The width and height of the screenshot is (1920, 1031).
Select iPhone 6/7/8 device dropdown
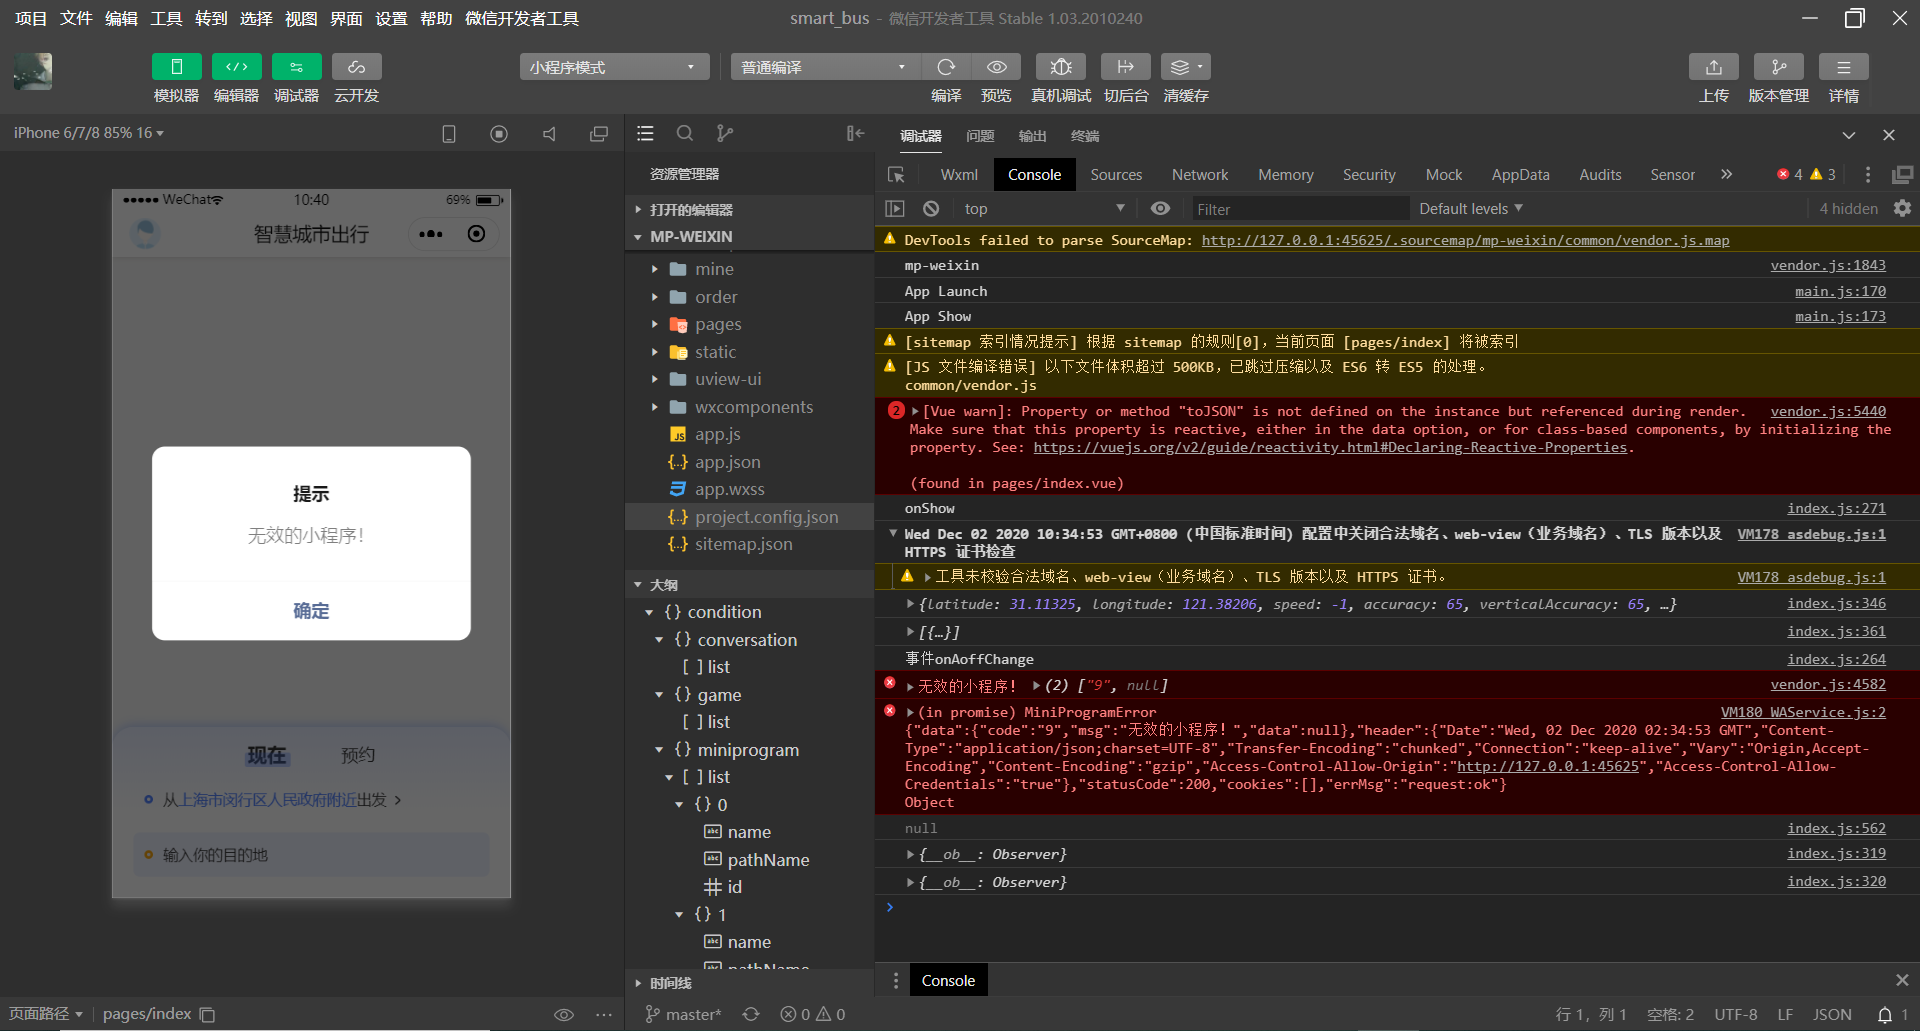(89, 133)
